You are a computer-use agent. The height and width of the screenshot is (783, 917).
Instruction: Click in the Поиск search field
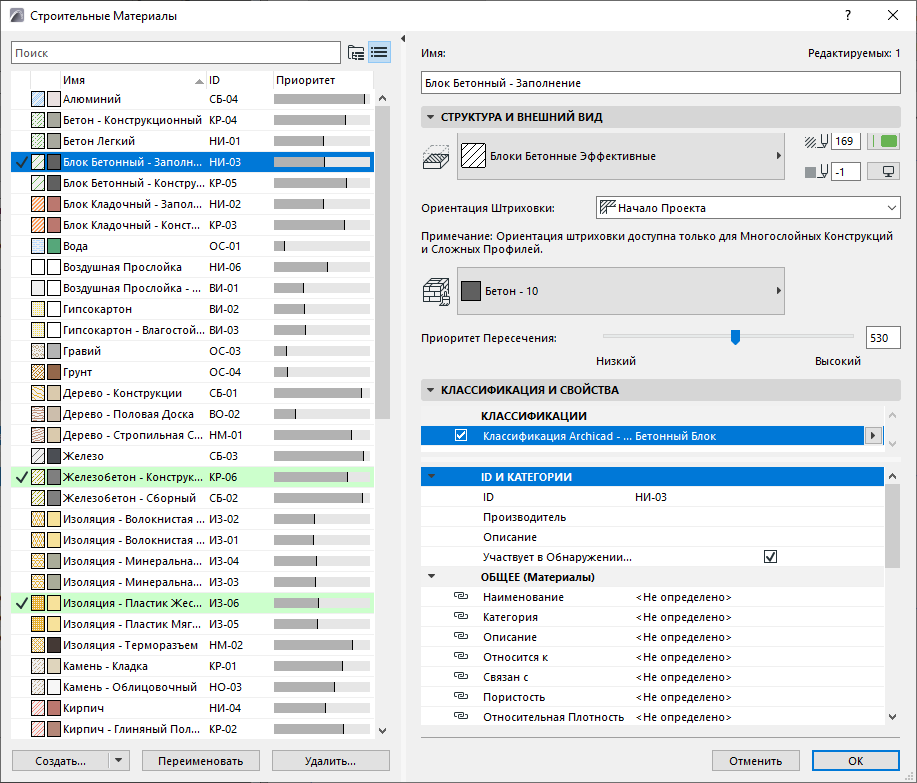(x=175, y=53)
